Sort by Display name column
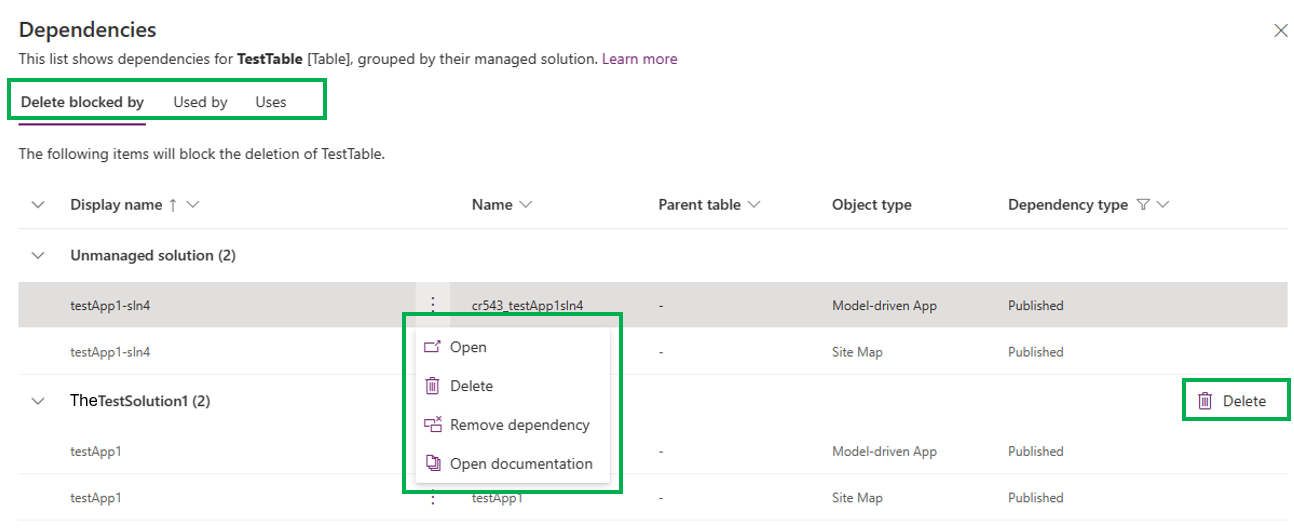The height and width of the screenshot is (529, 1294). click(116, 205)
